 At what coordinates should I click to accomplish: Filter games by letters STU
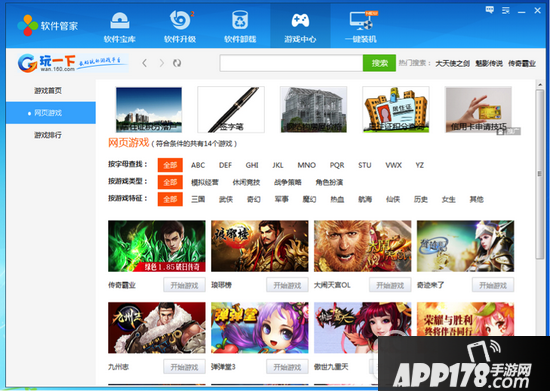coord(364,165)
